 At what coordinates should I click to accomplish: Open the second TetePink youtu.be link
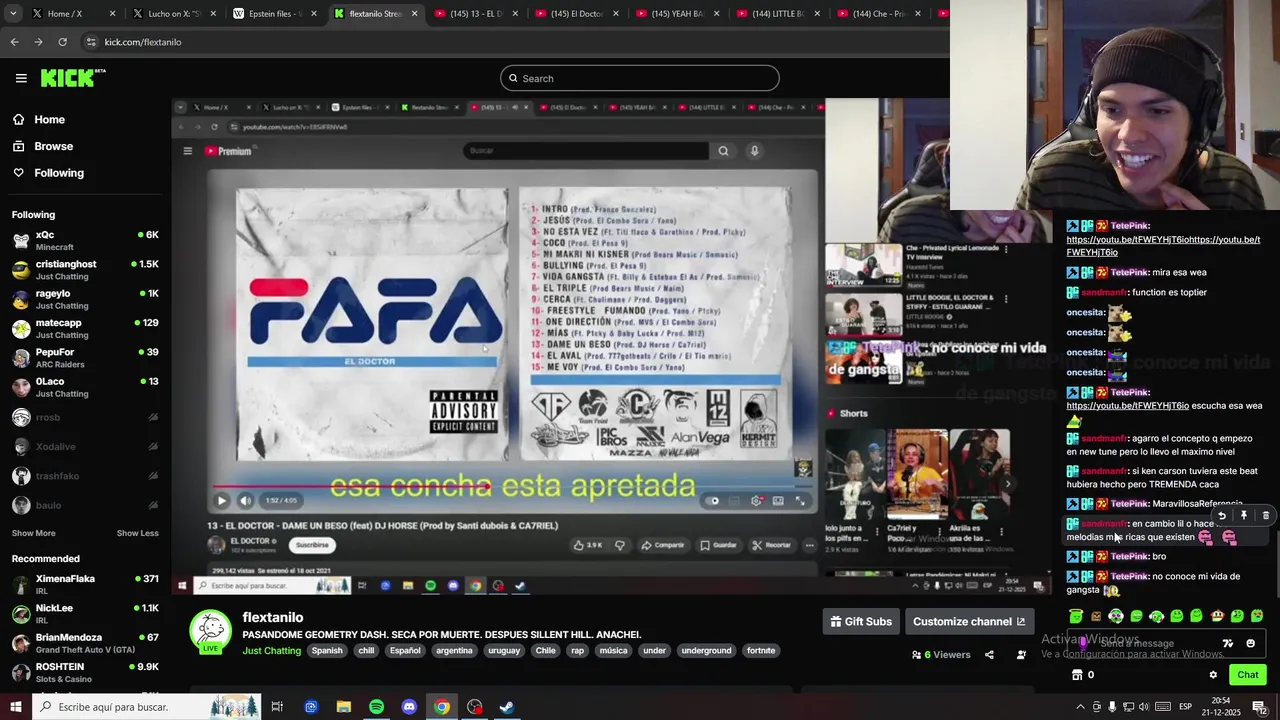pyautogui.click(x=1127, y=406)
